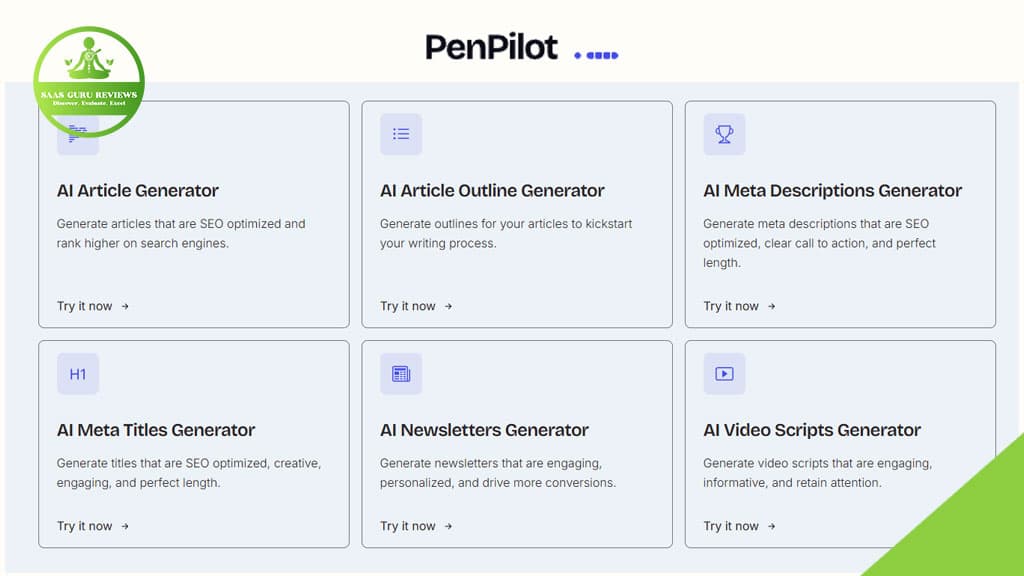Click the trophy icon for Meta Descriptions
The width and height of the screenshot is (1024, 576).
click(724, 134)
